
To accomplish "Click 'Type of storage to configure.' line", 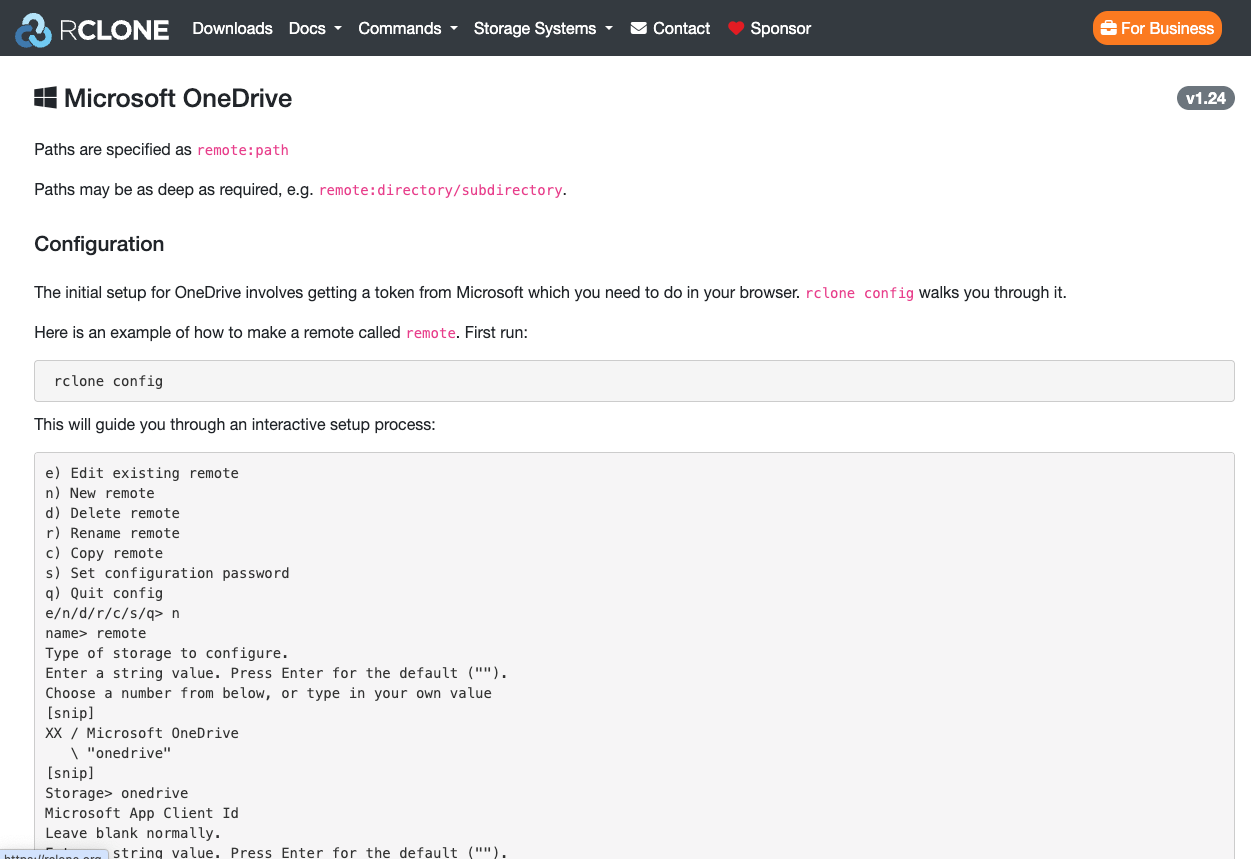I will pyautogui.click(x=167, y=653).
